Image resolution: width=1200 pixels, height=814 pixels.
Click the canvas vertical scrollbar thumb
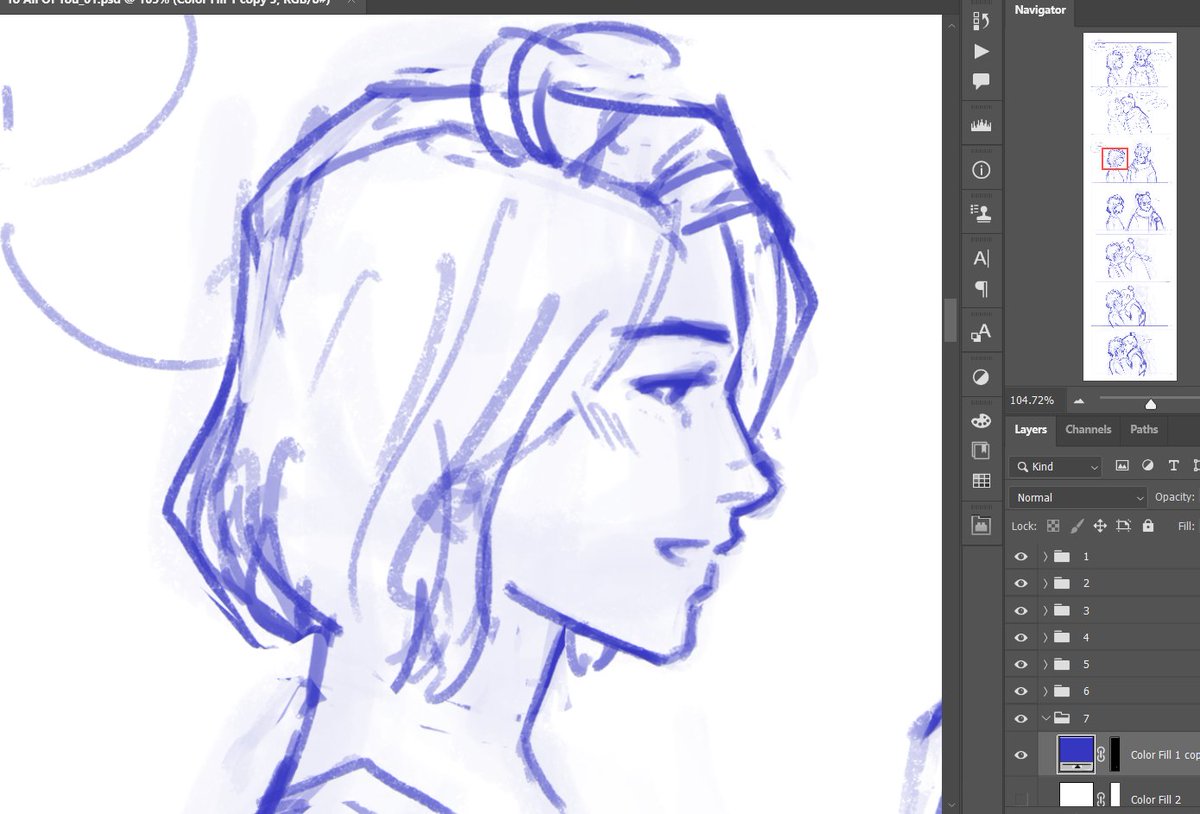[x=950, y=321]
